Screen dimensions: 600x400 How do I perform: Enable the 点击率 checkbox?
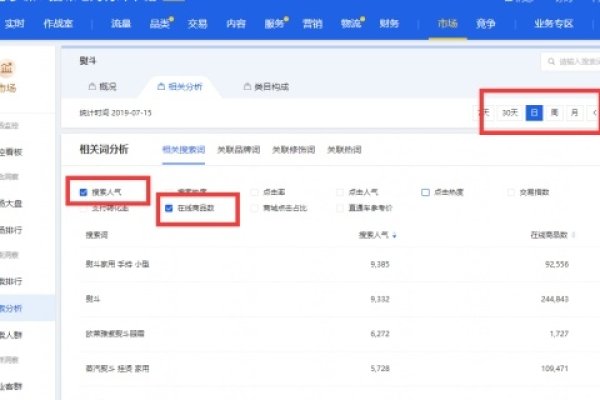[254, 192]
